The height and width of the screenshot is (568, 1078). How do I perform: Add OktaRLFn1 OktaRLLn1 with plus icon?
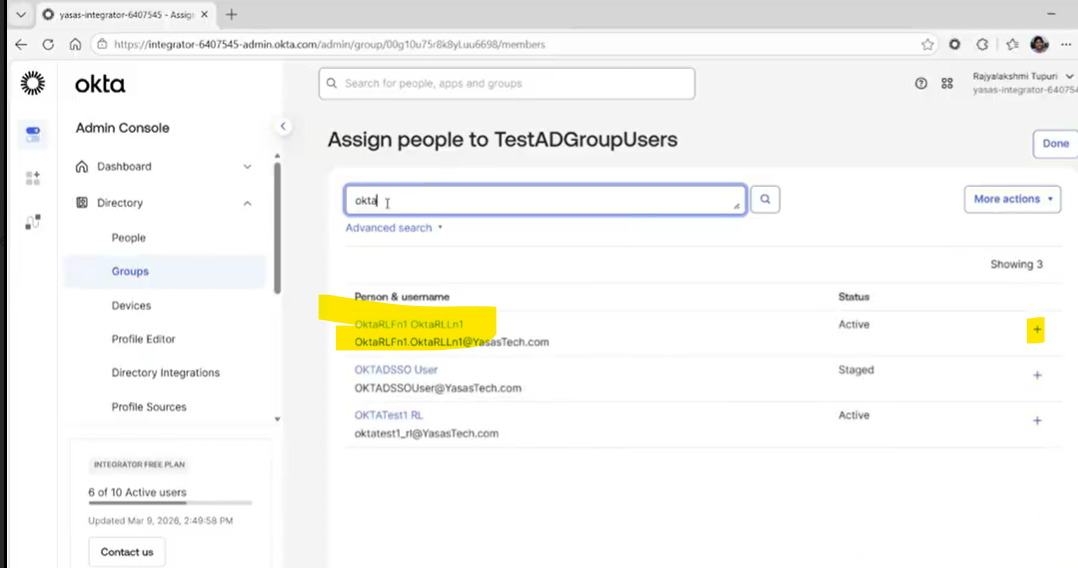(1037, 330)
